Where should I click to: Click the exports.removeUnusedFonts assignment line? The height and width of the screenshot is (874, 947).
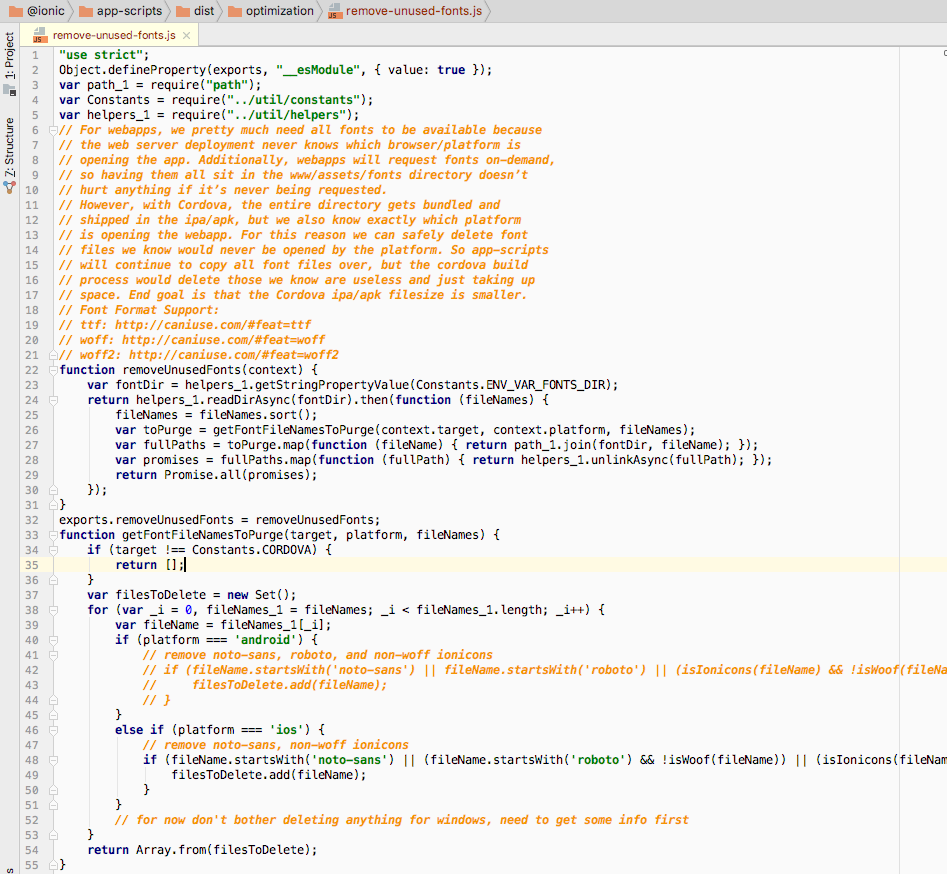(219, 520)
